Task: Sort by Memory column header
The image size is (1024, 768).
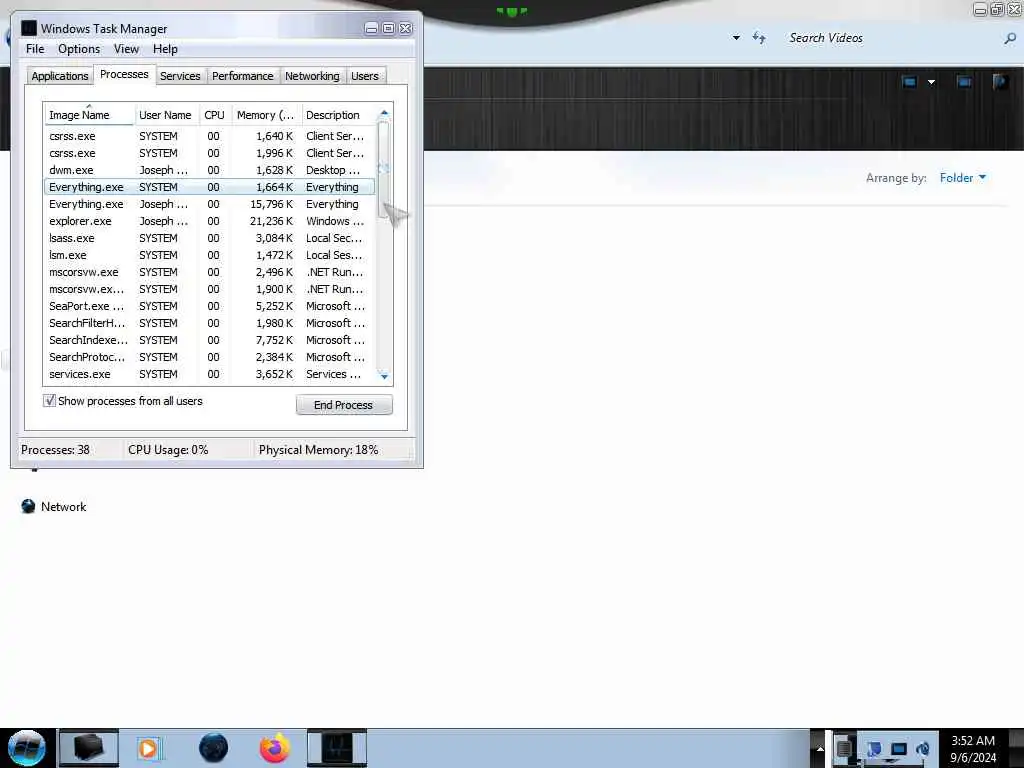Action: point(266,115)
